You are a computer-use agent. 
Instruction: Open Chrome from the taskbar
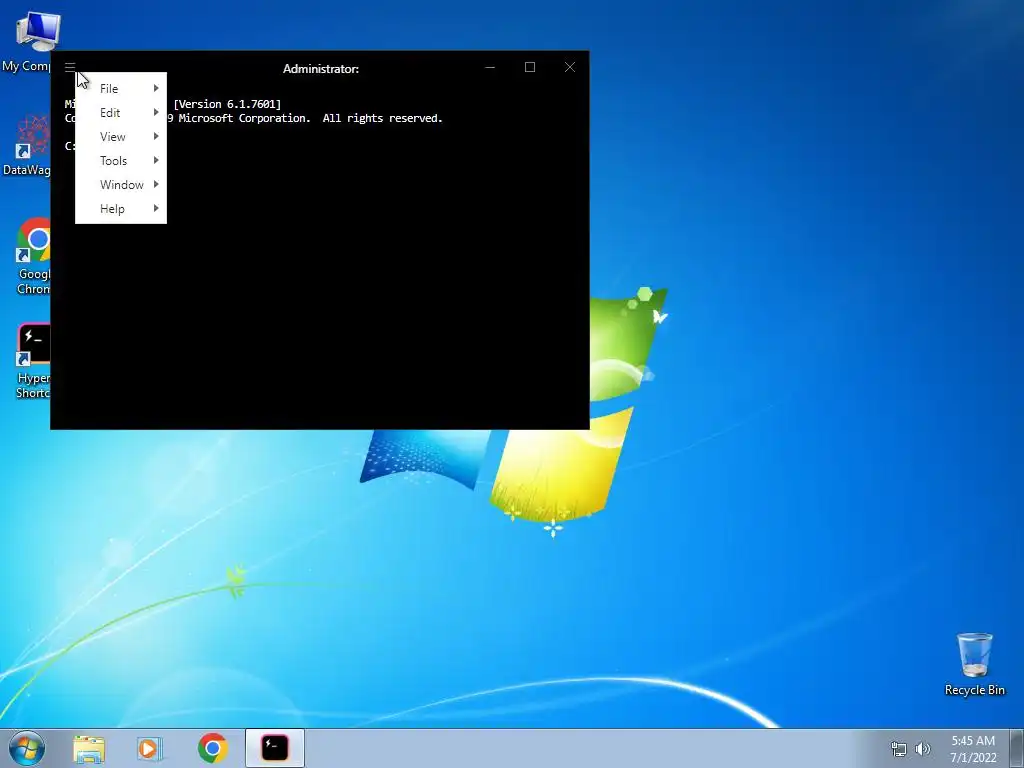(212, 748)
